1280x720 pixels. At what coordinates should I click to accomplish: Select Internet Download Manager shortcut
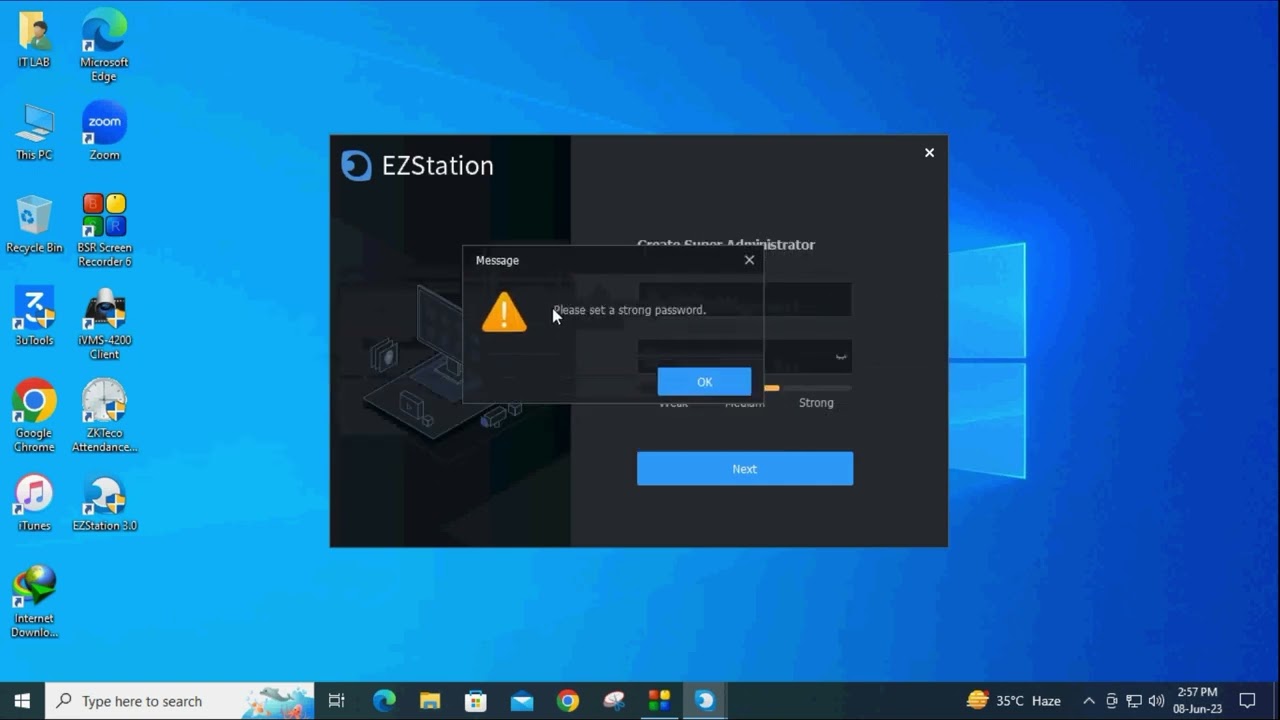[34, 601]
